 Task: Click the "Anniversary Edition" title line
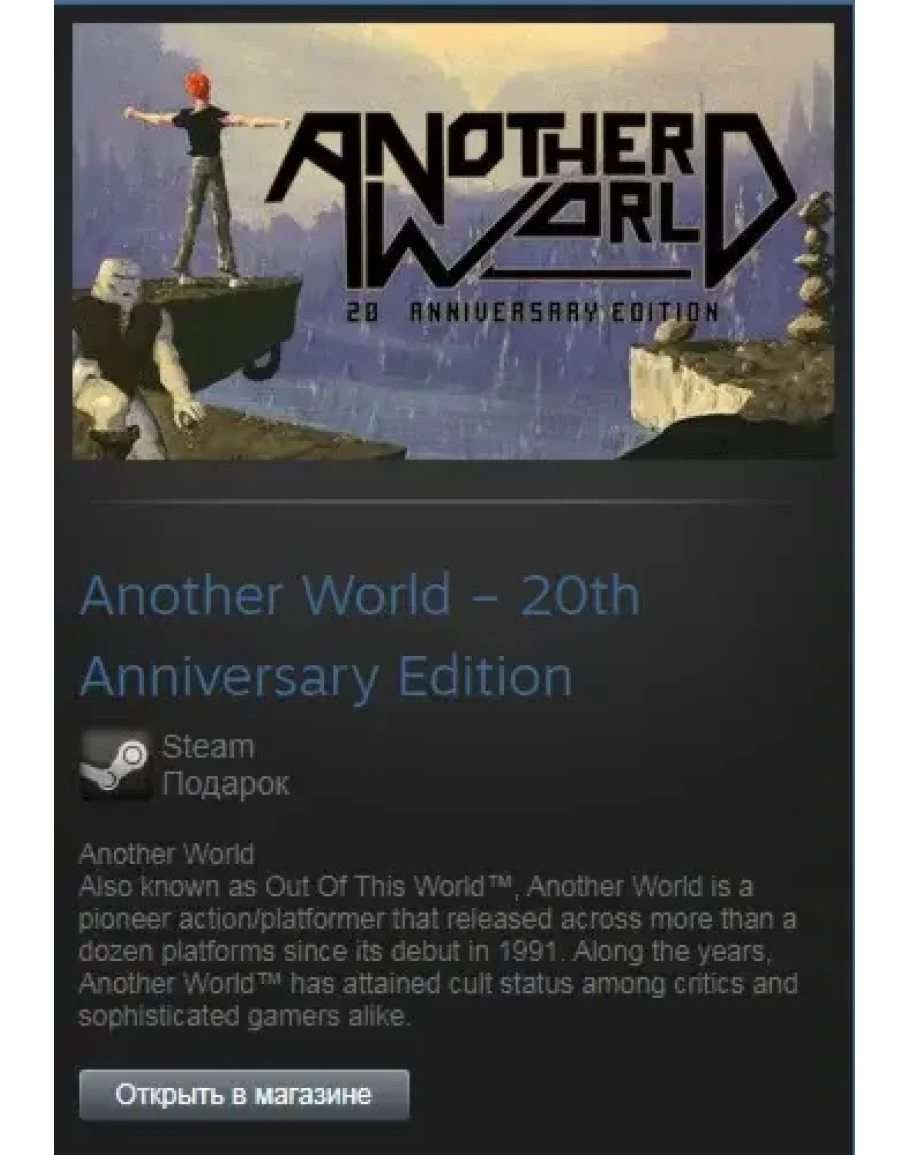[326, 676]
